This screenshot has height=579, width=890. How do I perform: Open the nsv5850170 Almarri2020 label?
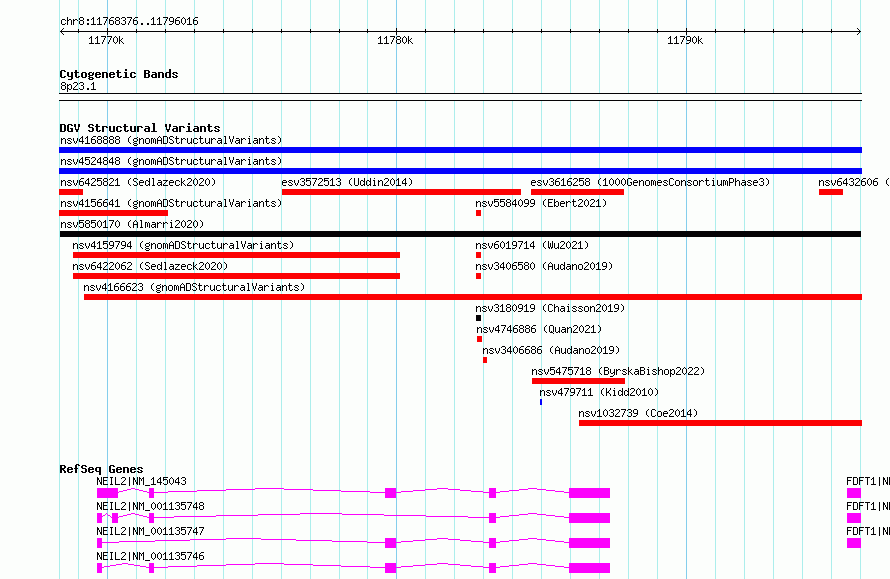point(132,224)
